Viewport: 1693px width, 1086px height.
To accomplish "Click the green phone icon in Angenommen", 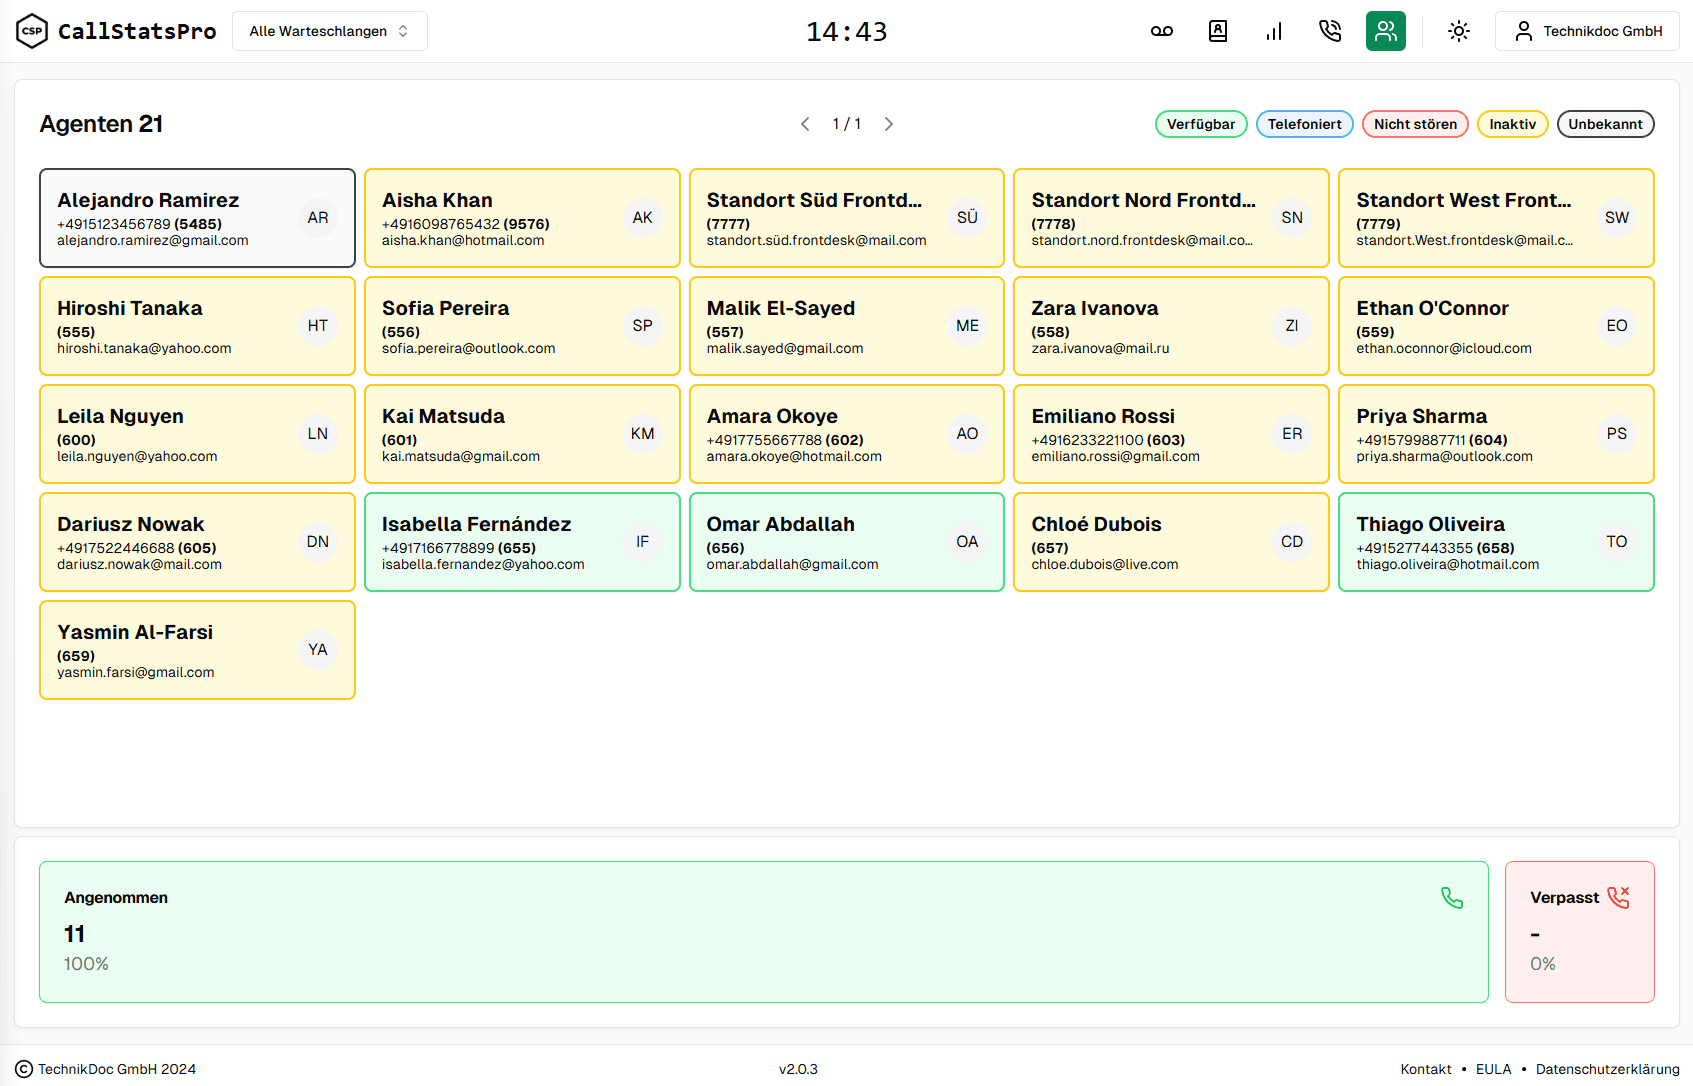I will [x=1451, y=898].
